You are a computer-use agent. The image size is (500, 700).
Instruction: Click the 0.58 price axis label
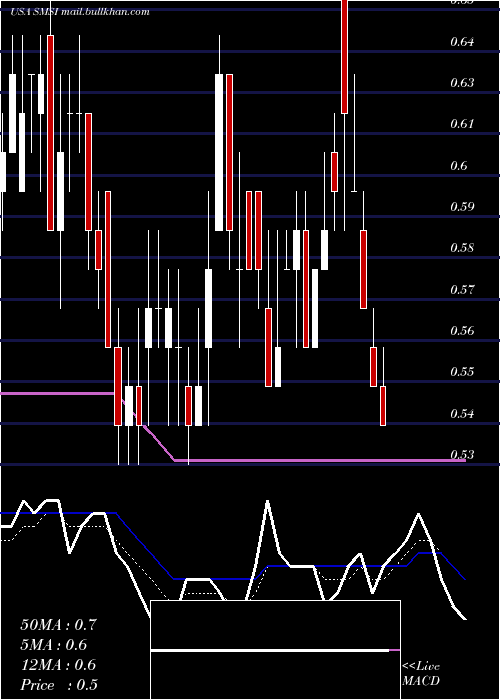point(462,248)
